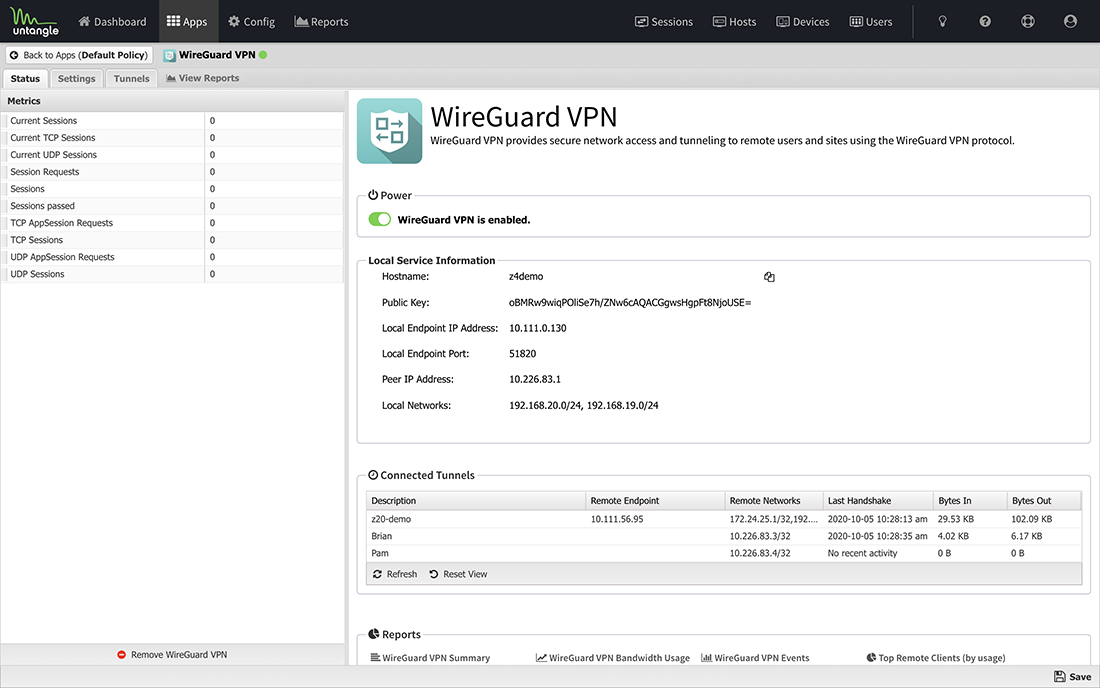The height and width of the screenshot is (688, 1100).
Task: Click the Metrics panel header
Action: pyautogui.click(x=173, y=101)
